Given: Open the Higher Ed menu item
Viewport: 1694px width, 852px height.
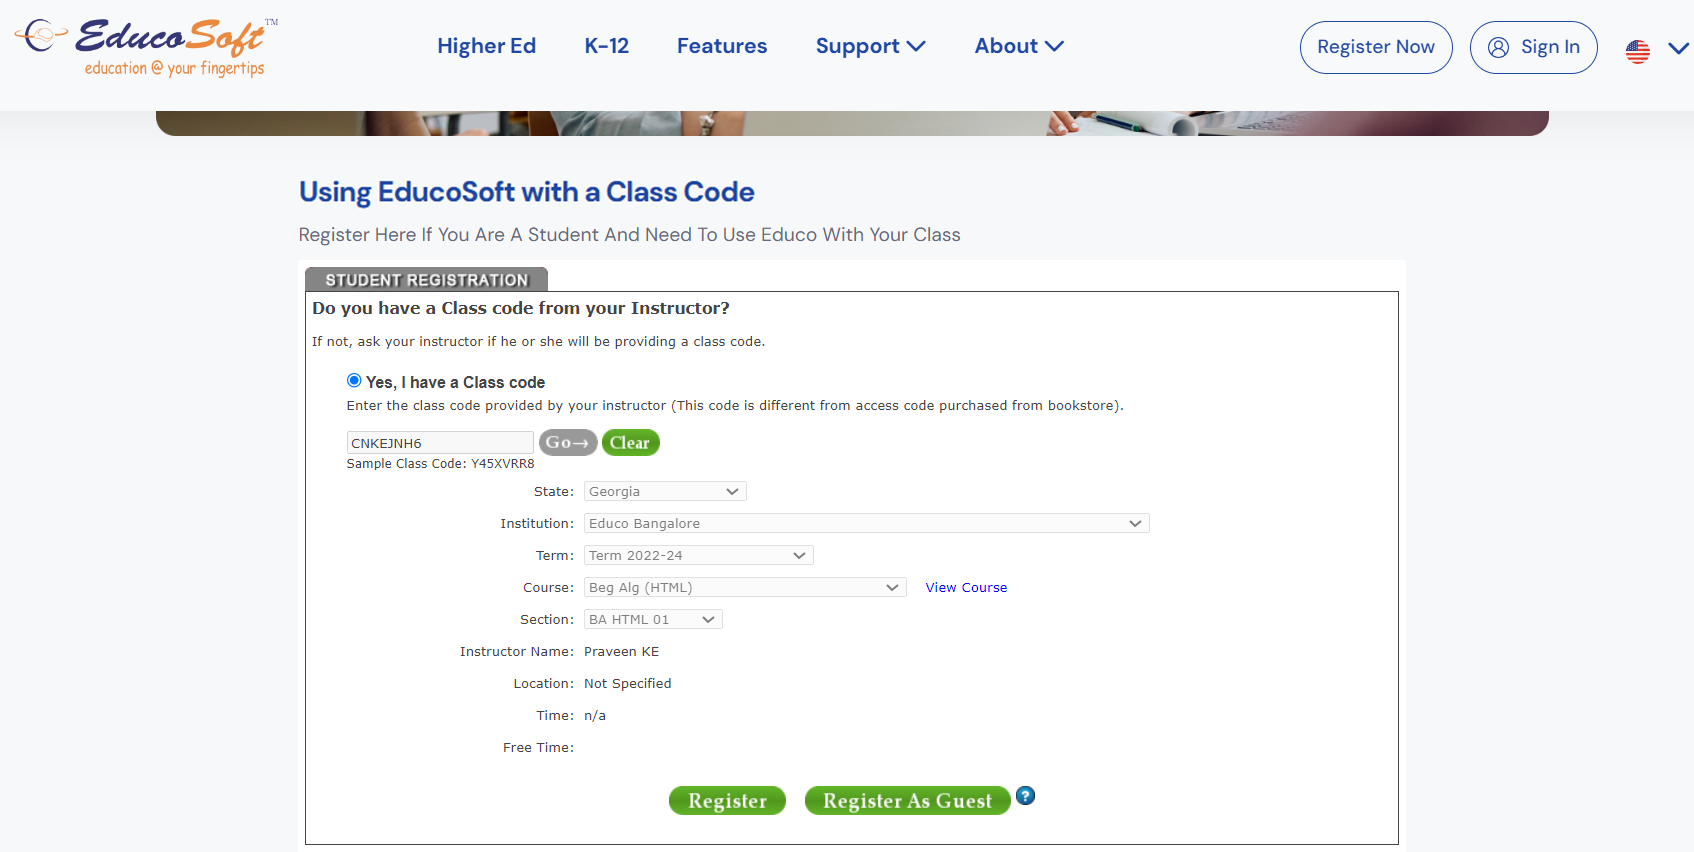Looking at the screenshot, I should [486, 46].
